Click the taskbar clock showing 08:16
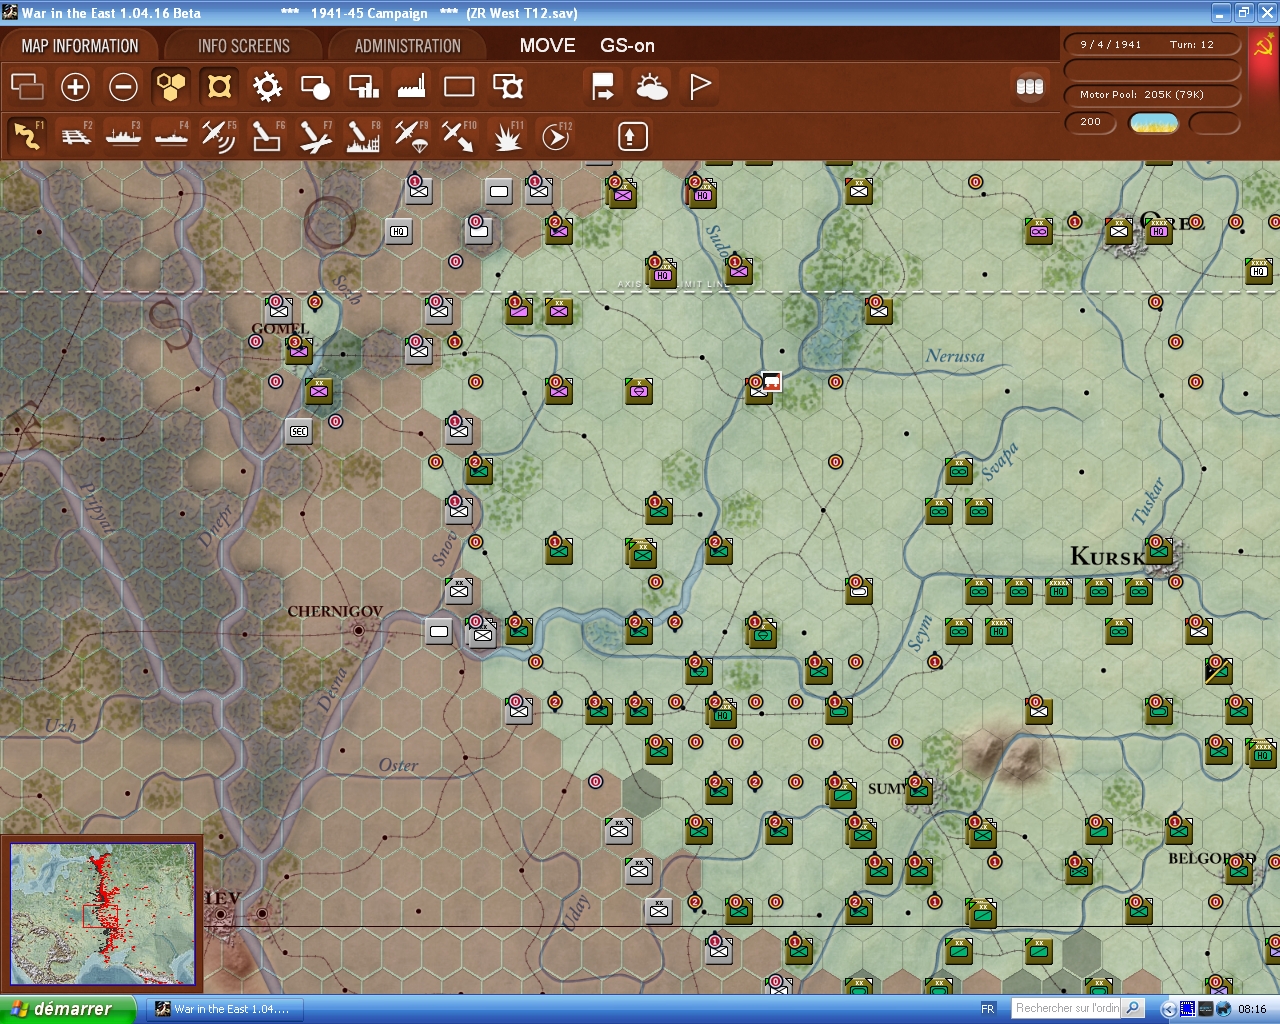1280x1024 pixels. coord(1252,1009)
